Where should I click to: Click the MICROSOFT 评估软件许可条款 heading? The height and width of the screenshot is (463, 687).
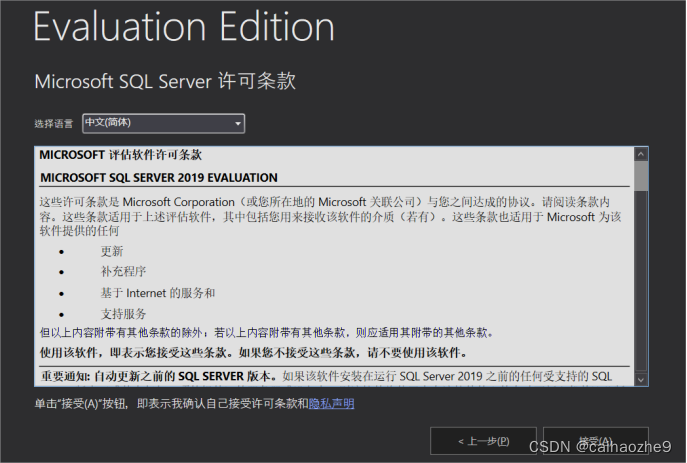click(120, 155)
